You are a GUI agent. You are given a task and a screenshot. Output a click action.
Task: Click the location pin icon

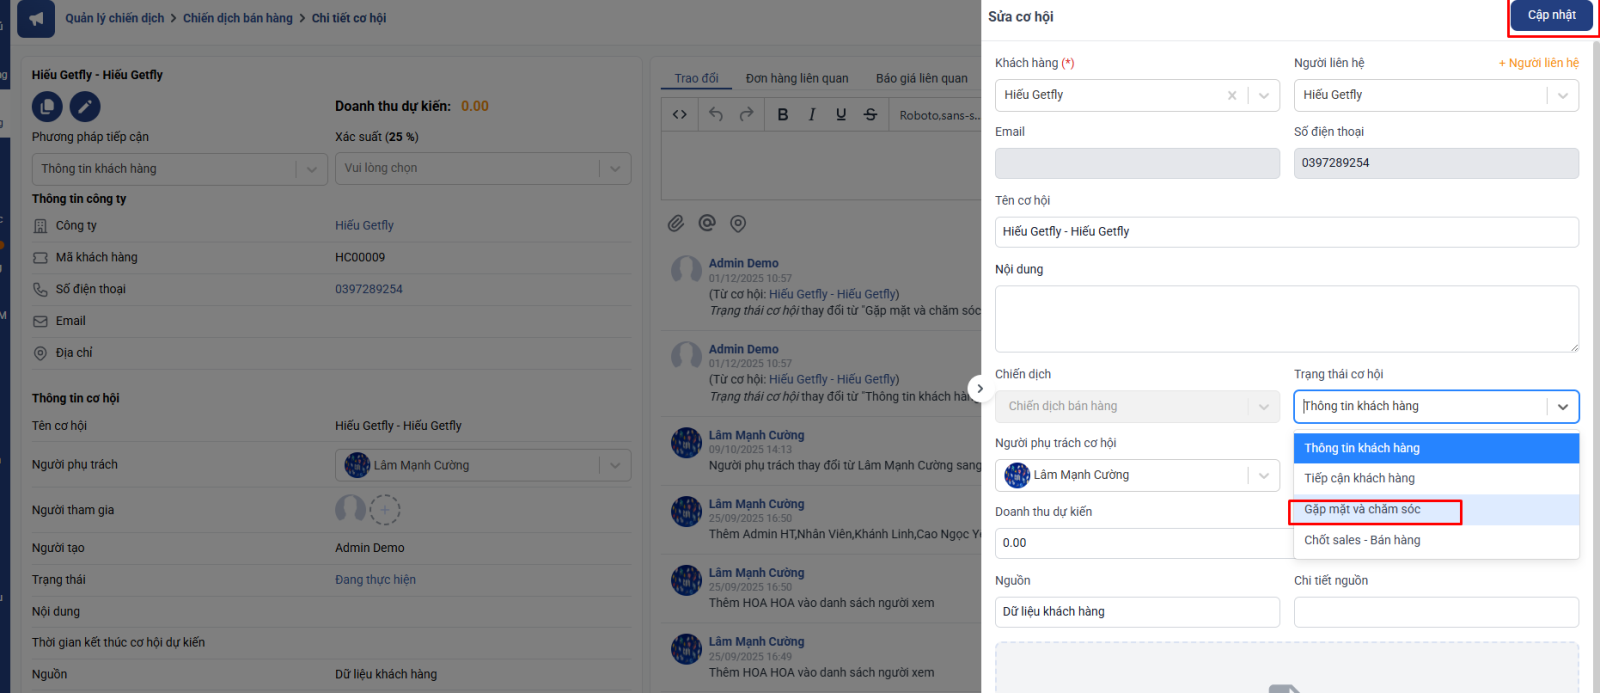tap(738, 223)
